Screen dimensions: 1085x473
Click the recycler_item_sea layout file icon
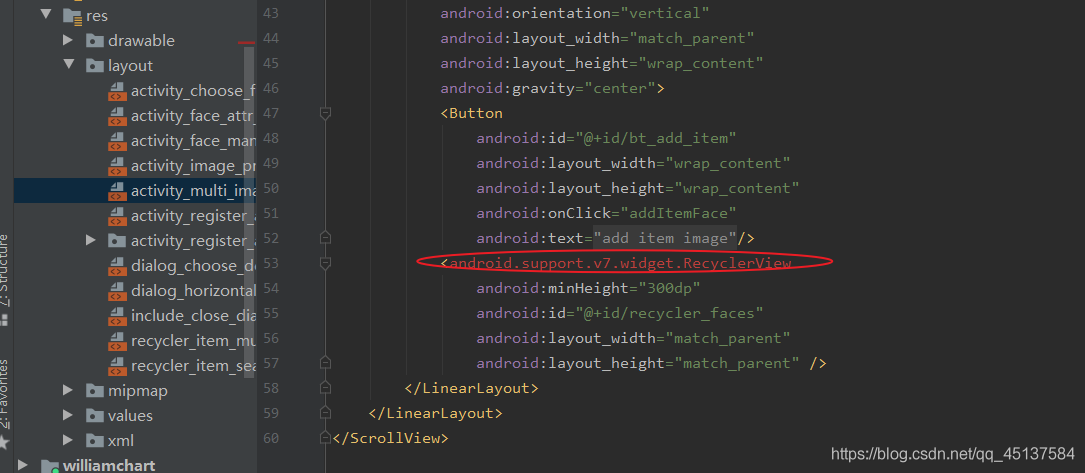point(117,365)
